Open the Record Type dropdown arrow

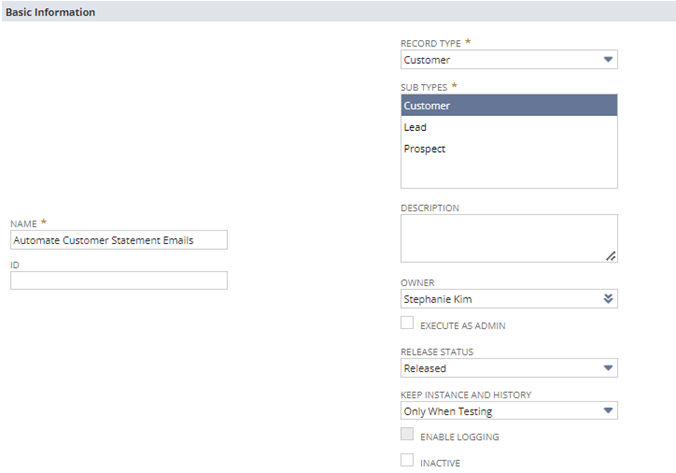pos(608,60)
